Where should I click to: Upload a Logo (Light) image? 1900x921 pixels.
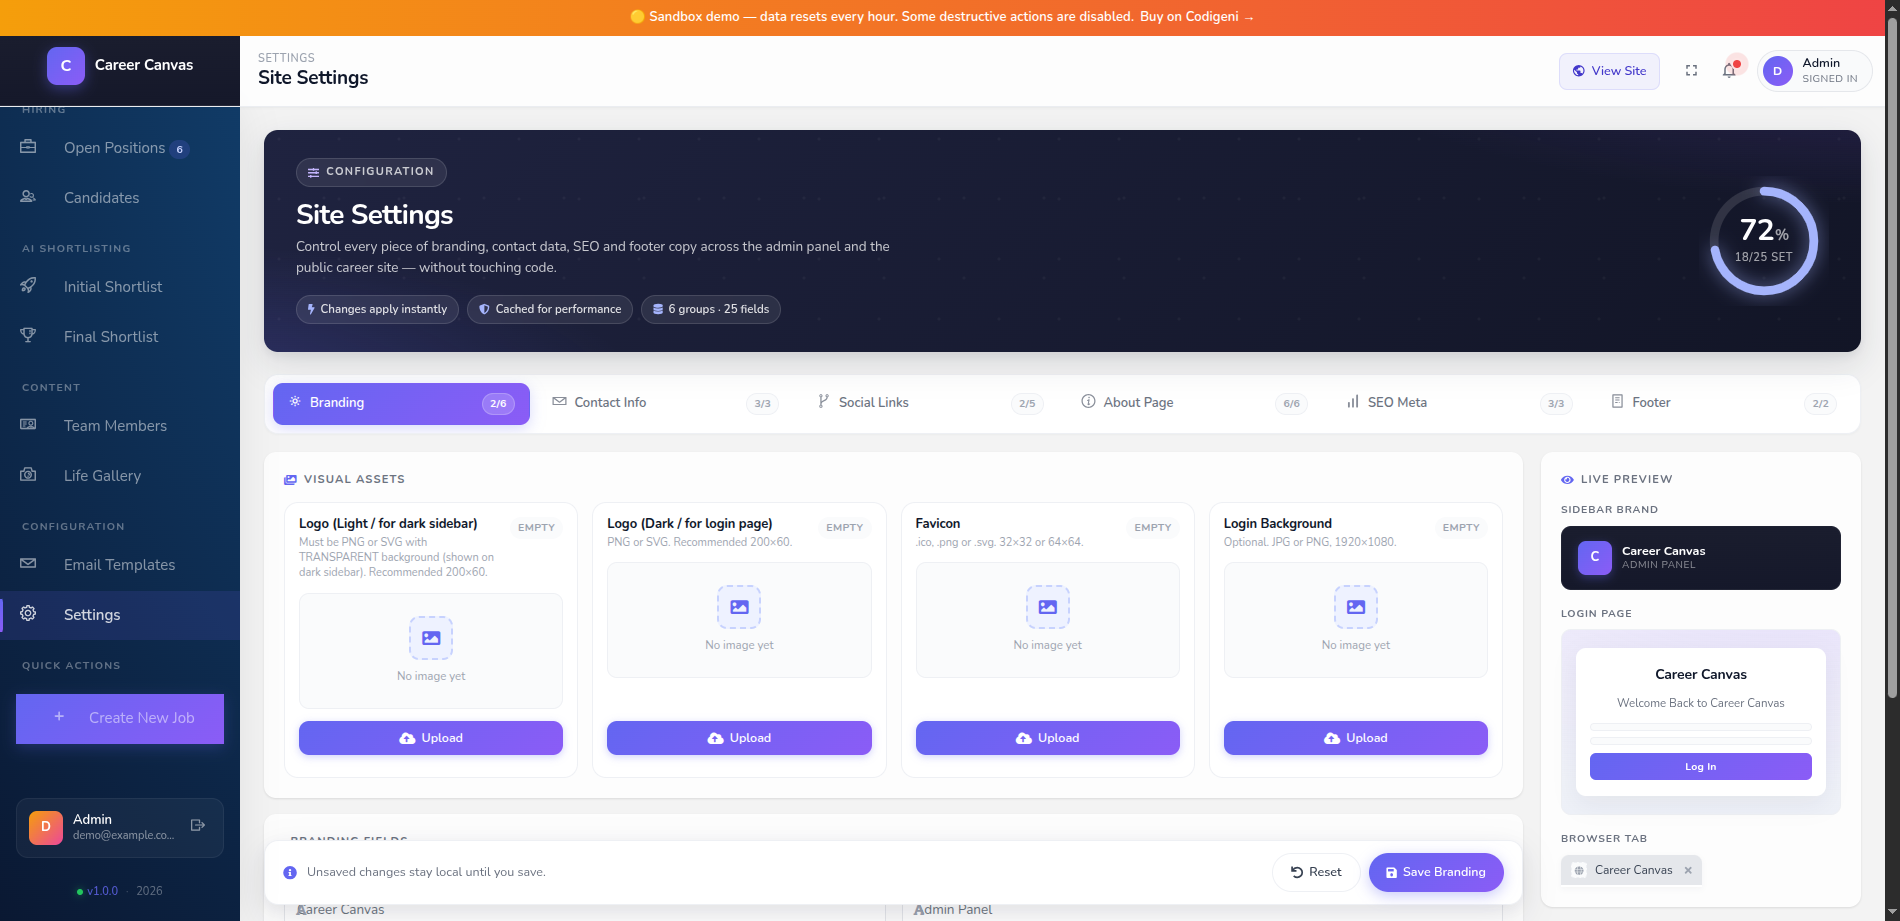431,738
